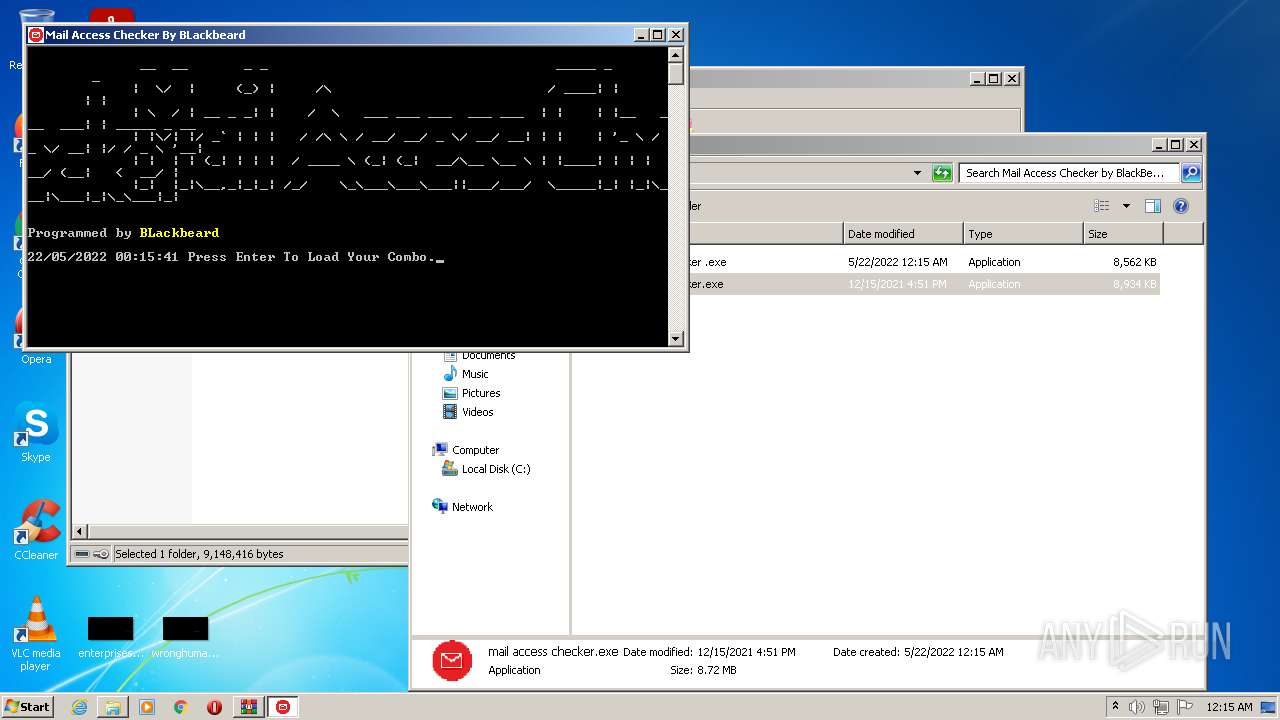Select Computer in the navigation pane

pos(465,450)
